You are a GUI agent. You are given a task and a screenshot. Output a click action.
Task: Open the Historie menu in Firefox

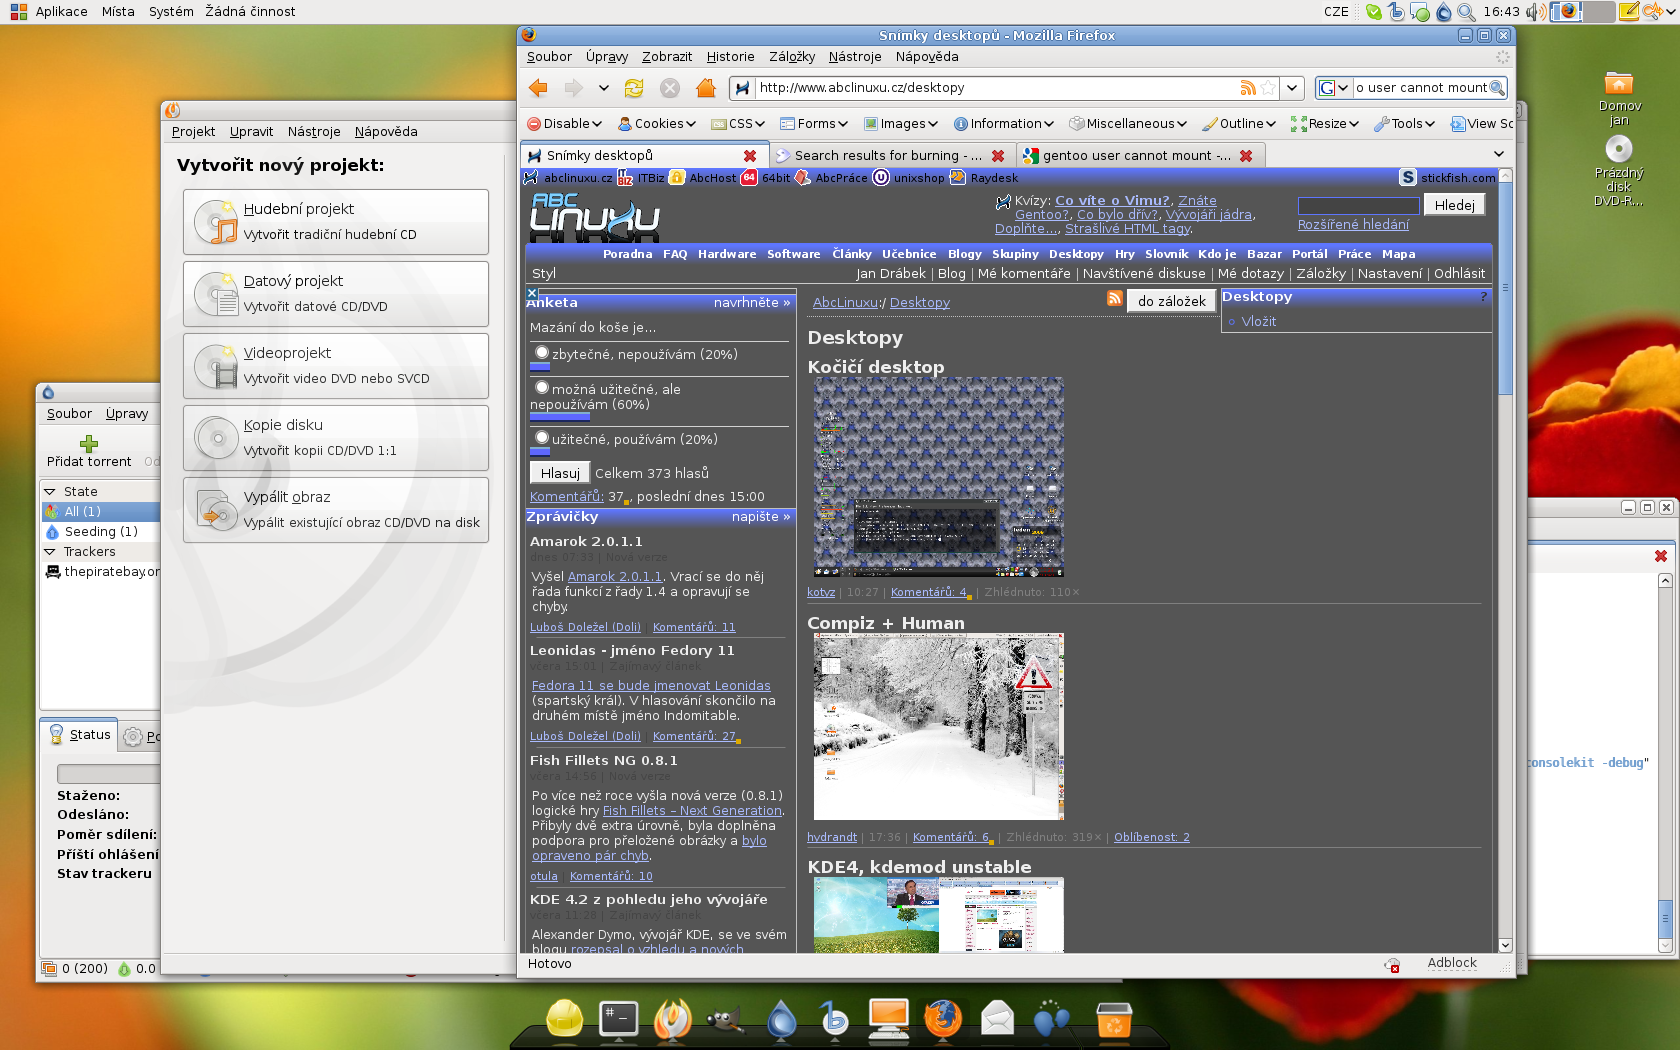coord(730,57)
